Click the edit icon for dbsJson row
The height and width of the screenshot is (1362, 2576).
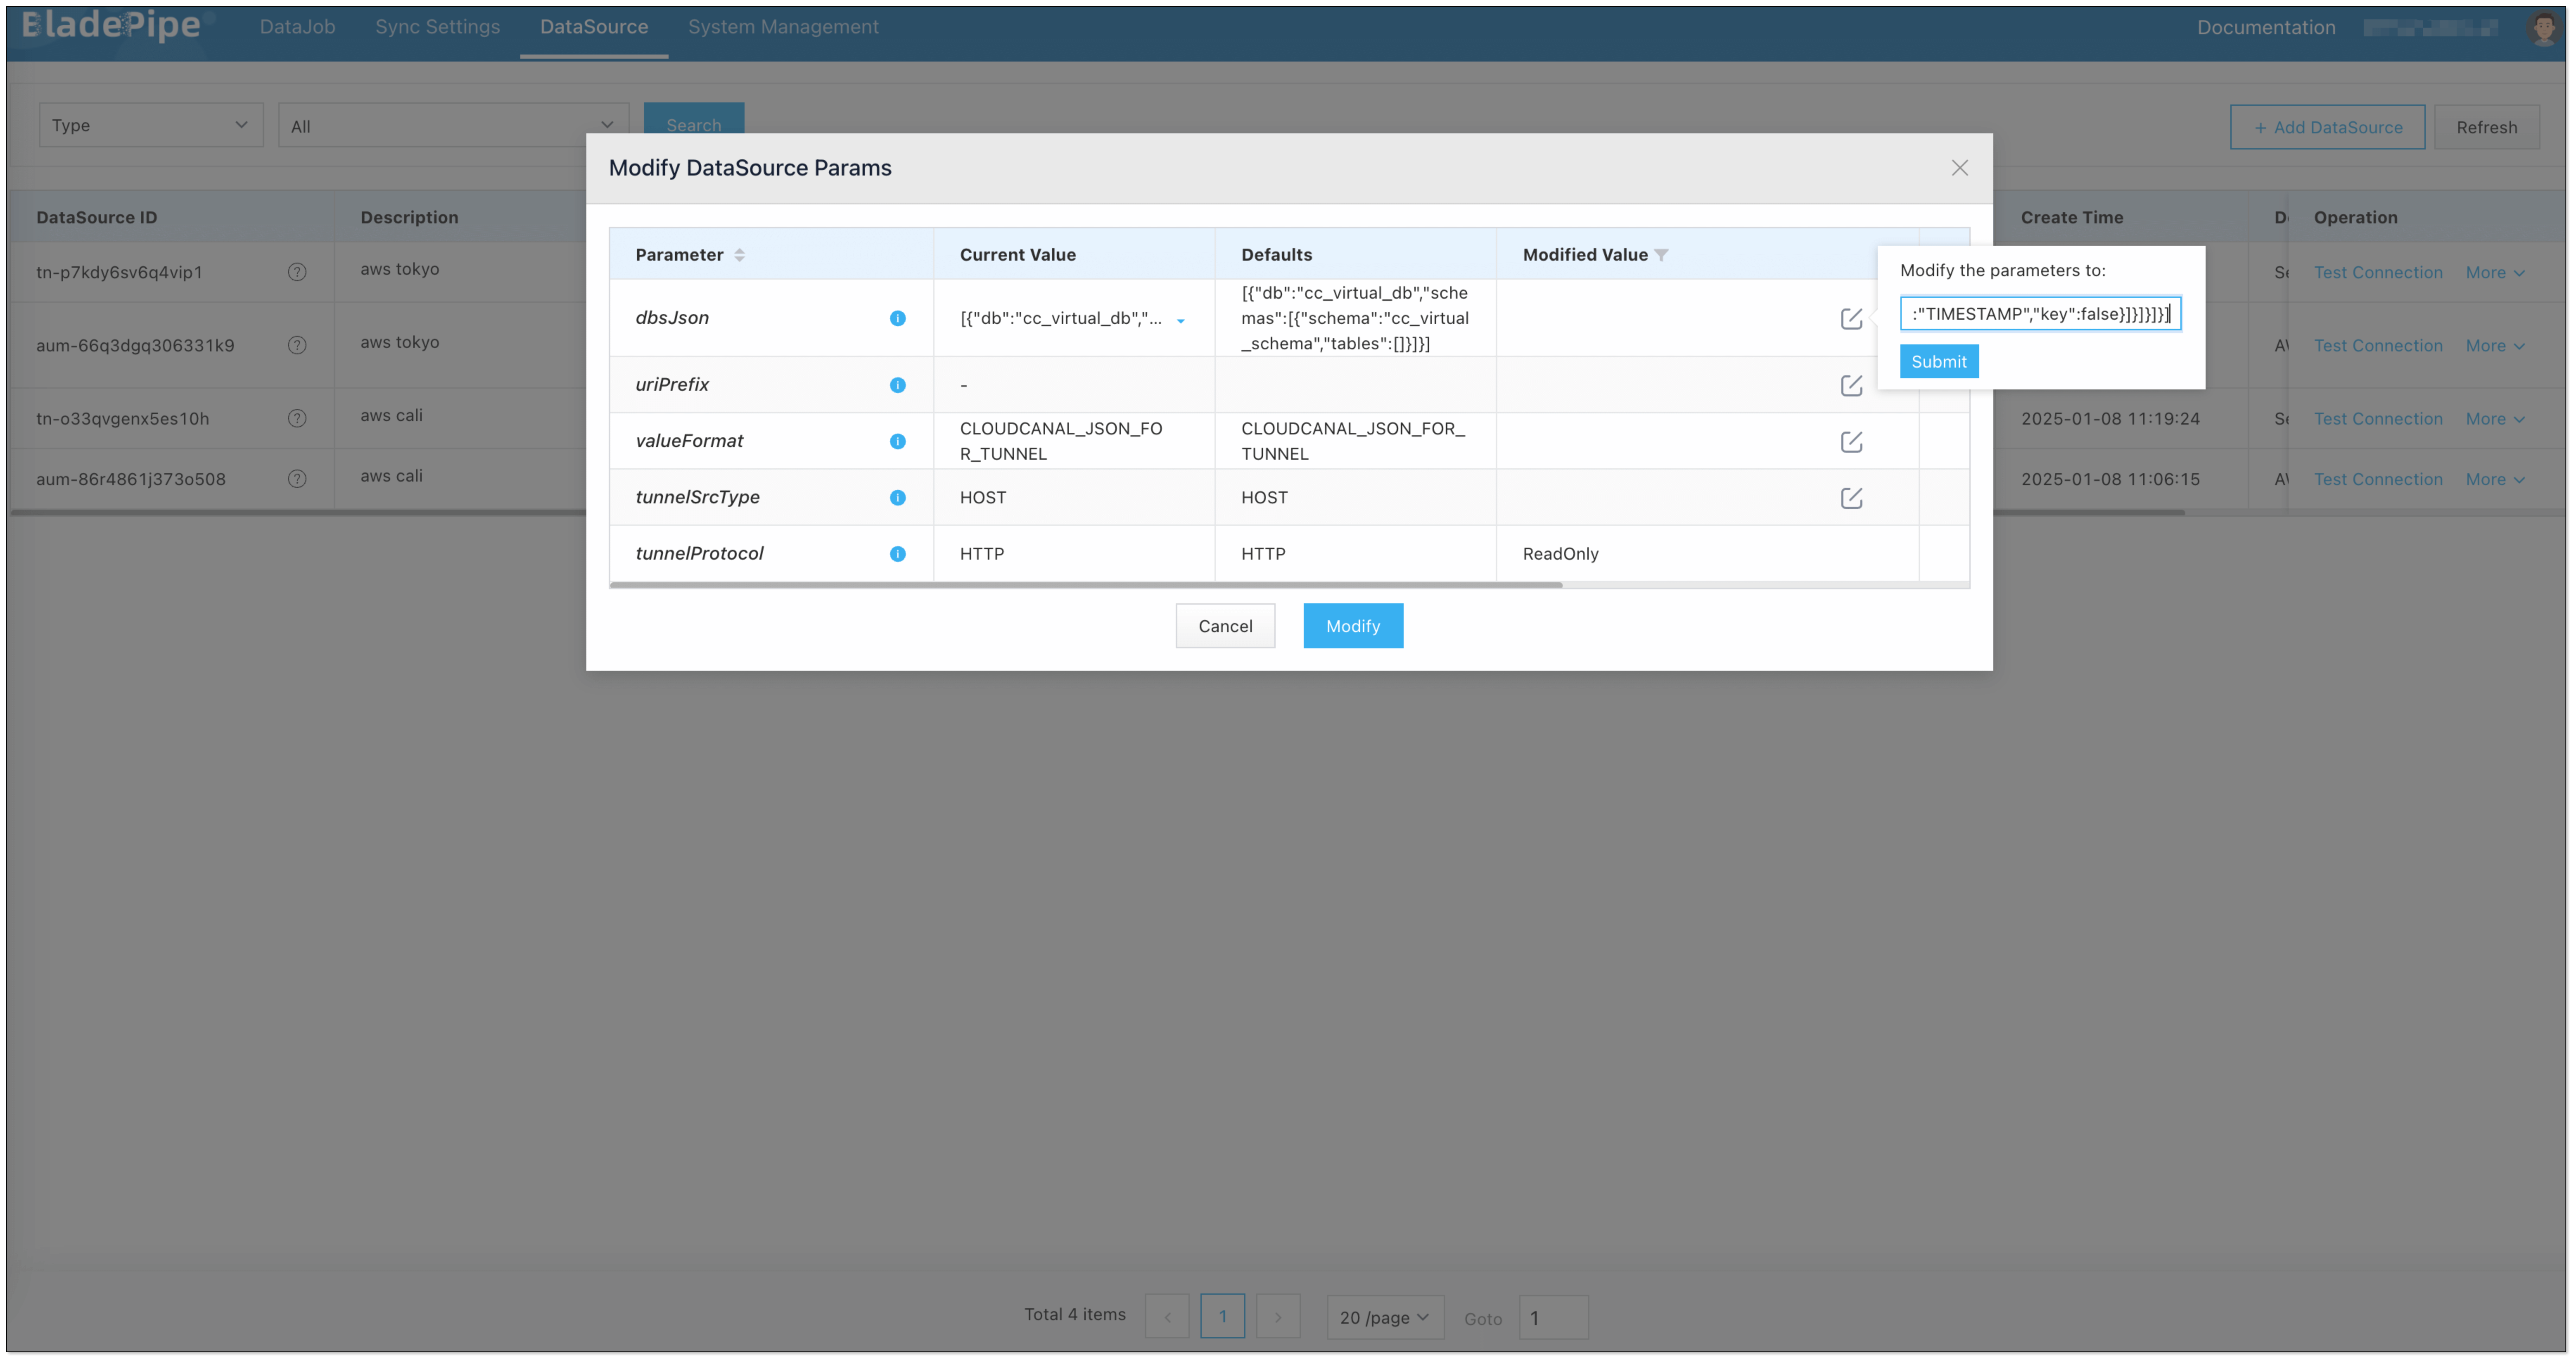coord(1851,318)
